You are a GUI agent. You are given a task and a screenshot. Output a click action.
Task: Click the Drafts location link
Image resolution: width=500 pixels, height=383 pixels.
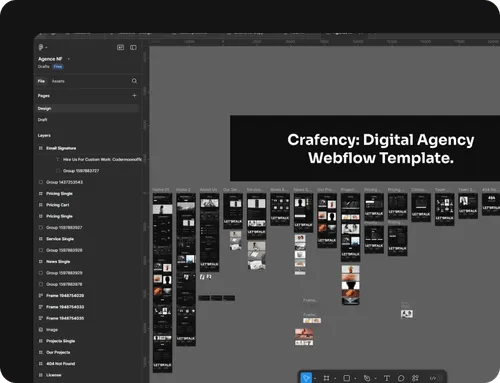pos(43,67)
